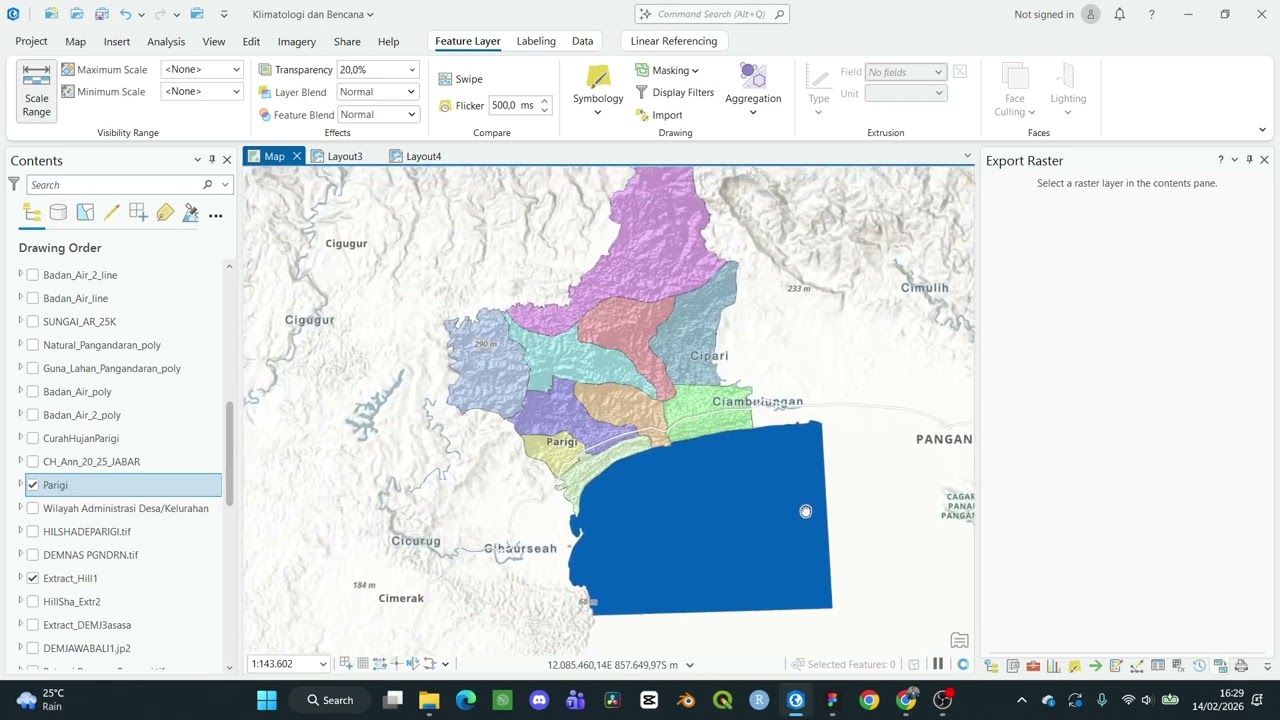This screenshot has height=720, width=1280.
Task: Open Discord from the taskbar
Action: (x=539, y=700)
